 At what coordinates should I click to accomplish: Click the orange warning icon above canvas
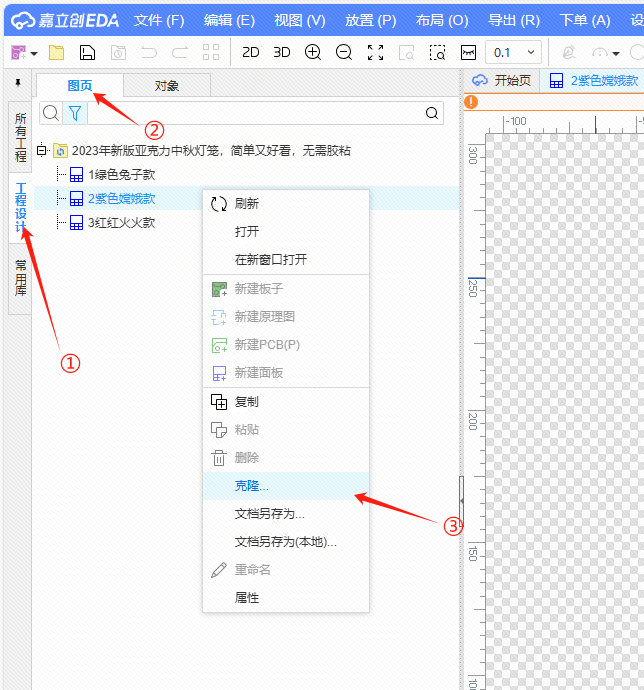click(471, 102)
